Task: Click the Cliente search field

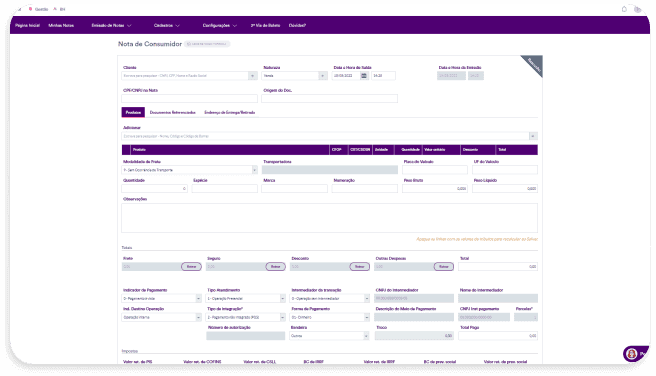Action: (185, 76)
